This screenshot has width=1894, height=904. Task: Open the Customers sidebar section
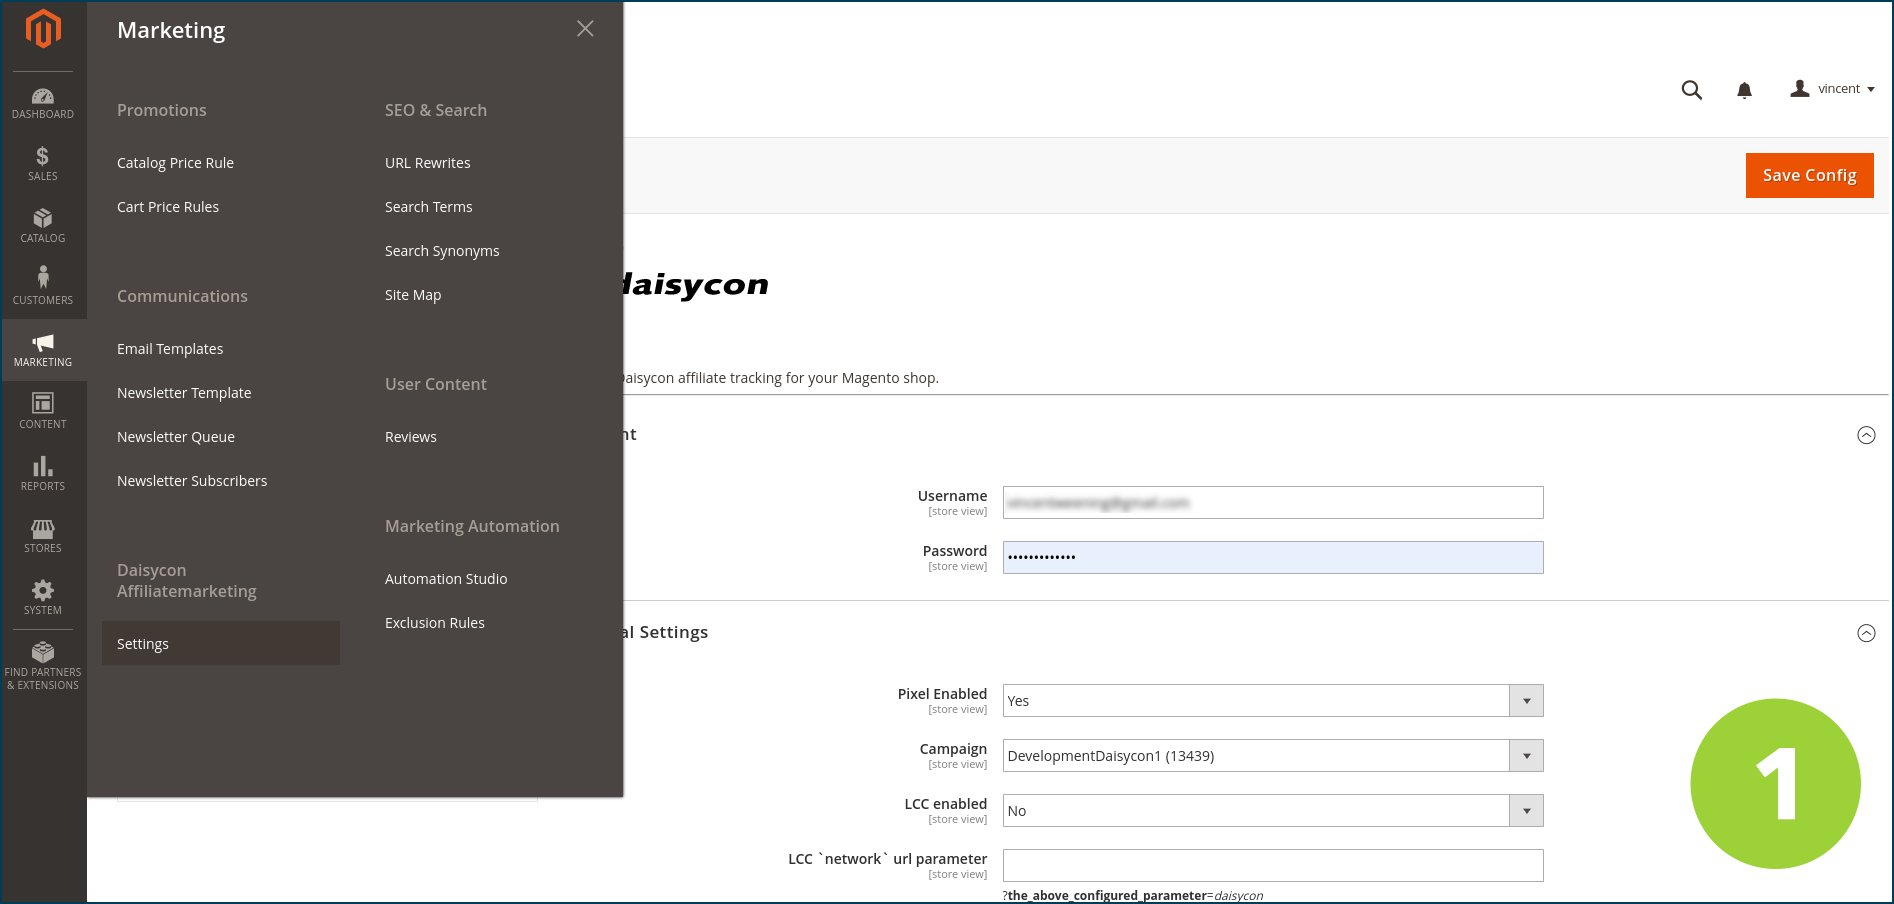(43, 288)
